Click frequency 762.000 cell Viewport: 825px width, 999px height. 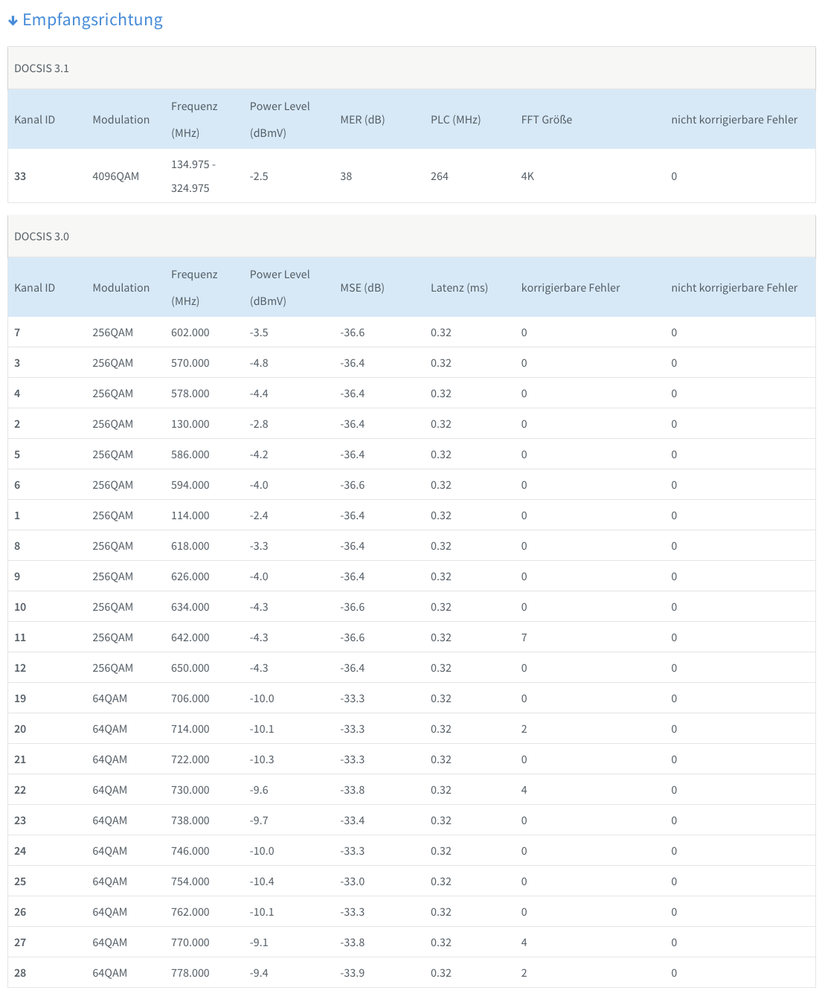(x=190, y=912)
